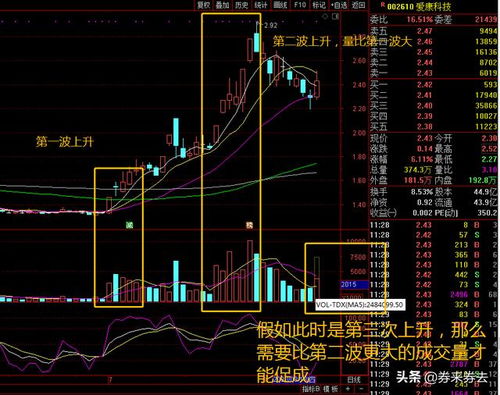Click the VOL-TDX(MA5) tooltip value
Image resolution: width=500 pixels, height=395 pixels.
pyautogui.click(x=360, y=305)
